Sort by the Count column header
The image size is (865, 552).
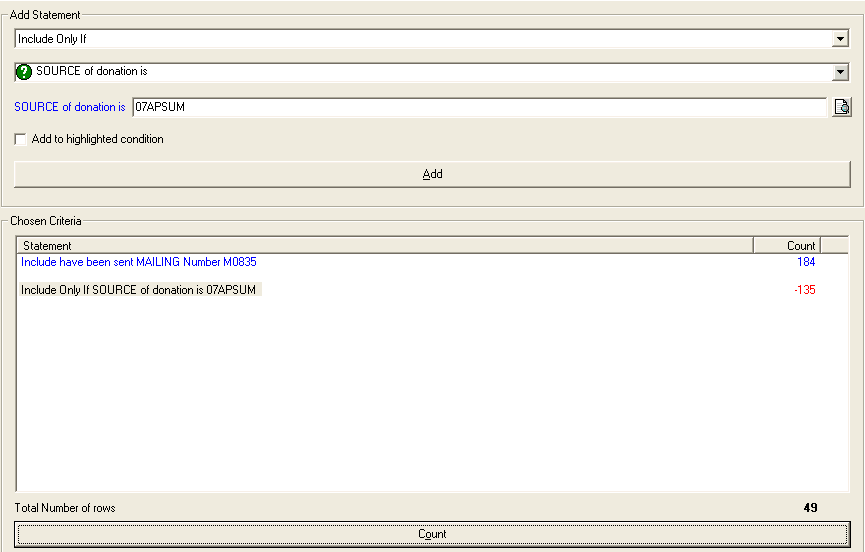coord(786,245)
